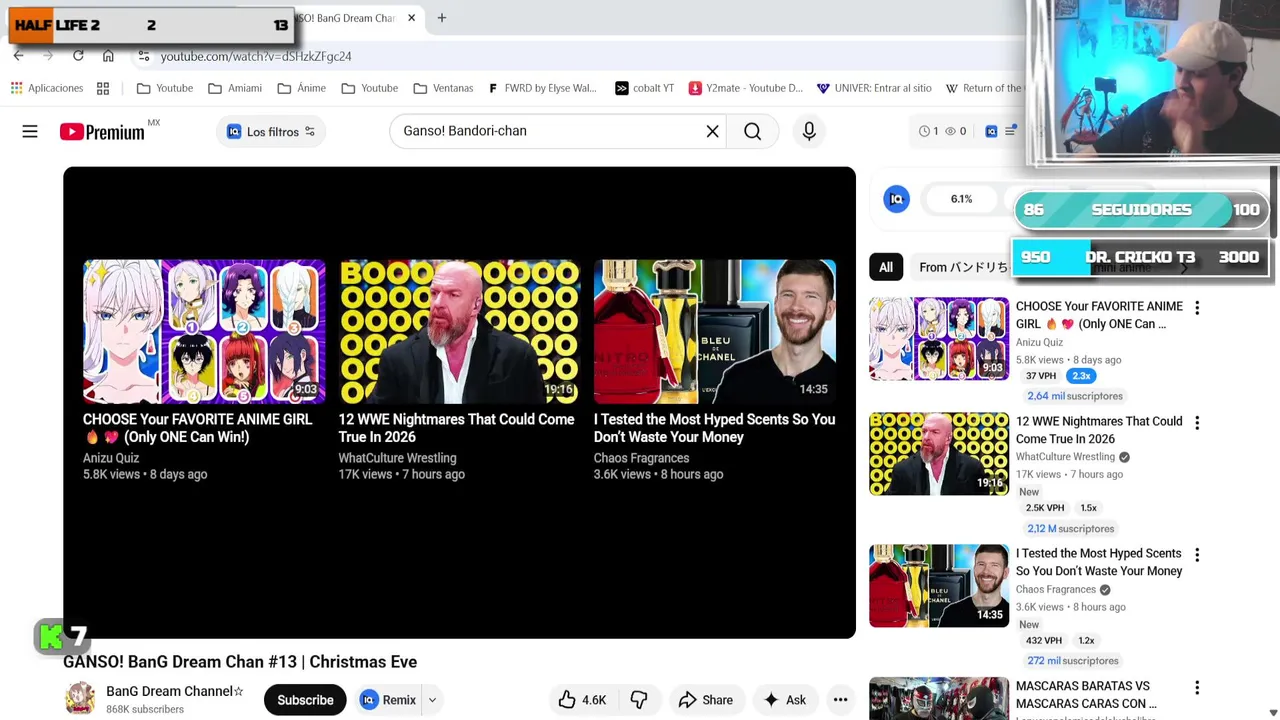Image resolution: width=1280 pixels, height=720 pixels.
Task: Open options menu for MASCARAS BARATAS video
Action: point(1197,688)
